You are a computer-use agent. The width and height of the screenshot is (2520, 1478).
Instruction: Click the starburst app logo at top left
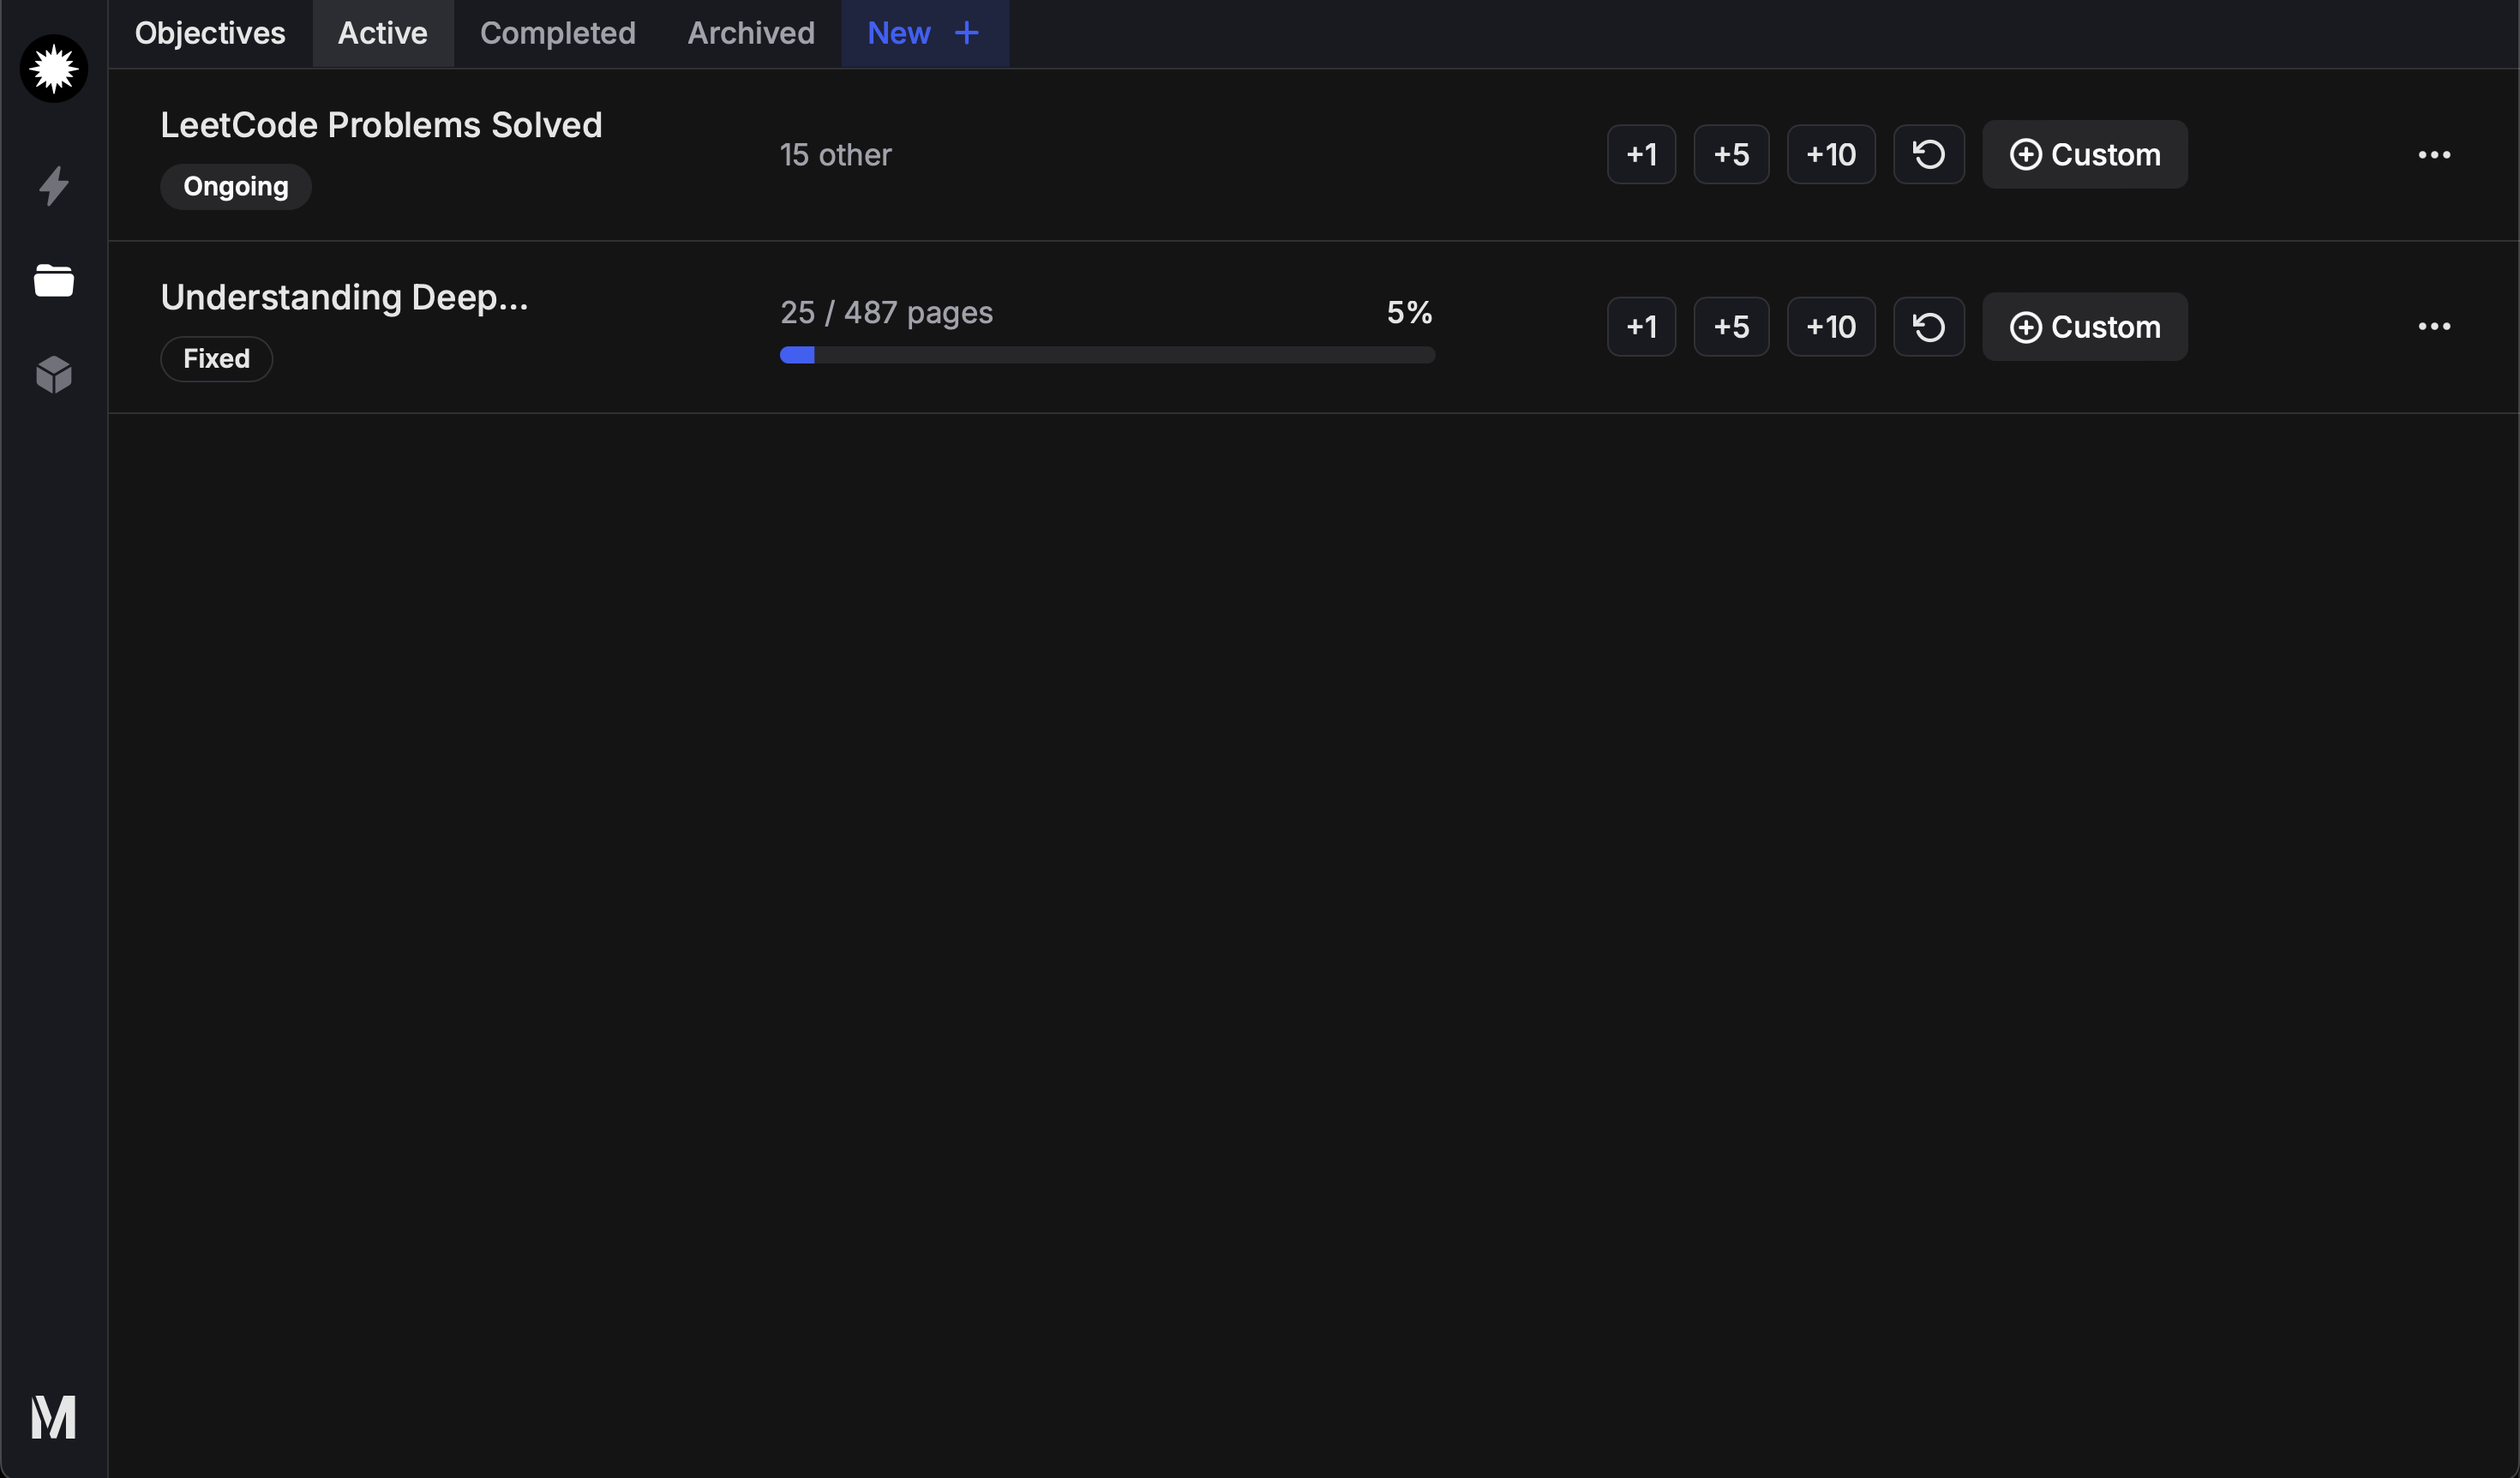click(x=53, y=68)
